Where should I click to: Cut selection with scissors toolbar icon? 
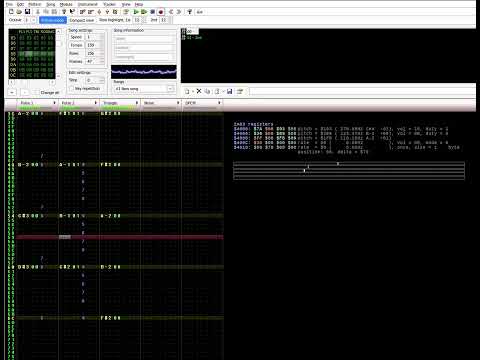click(38, 12)
